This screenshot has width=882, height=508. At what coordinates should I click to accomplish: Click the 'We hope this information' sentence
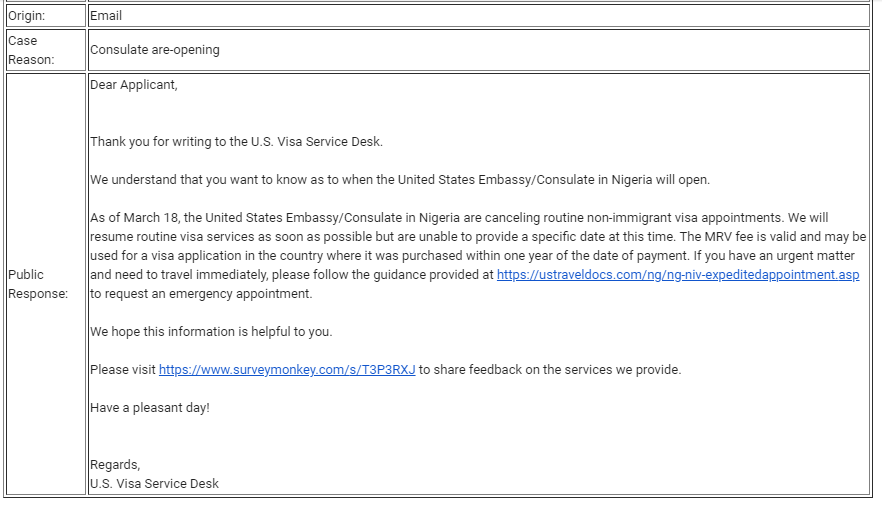point(211,332)
